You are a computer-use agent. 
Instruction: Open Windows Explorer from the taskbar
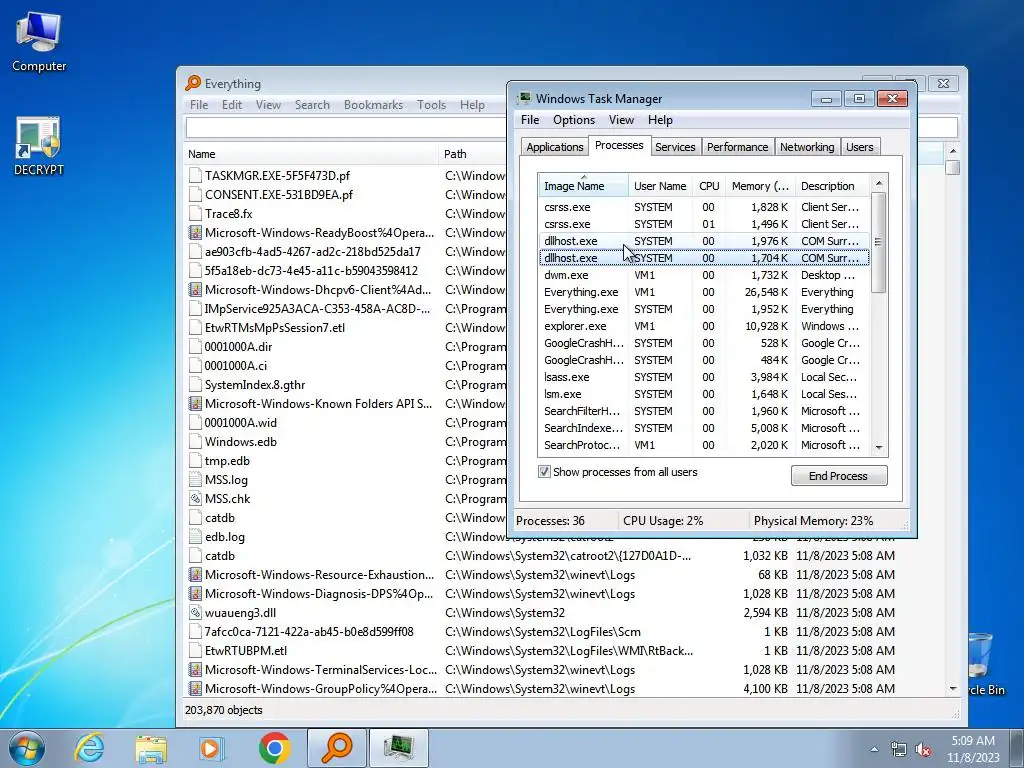coord(151,748)
